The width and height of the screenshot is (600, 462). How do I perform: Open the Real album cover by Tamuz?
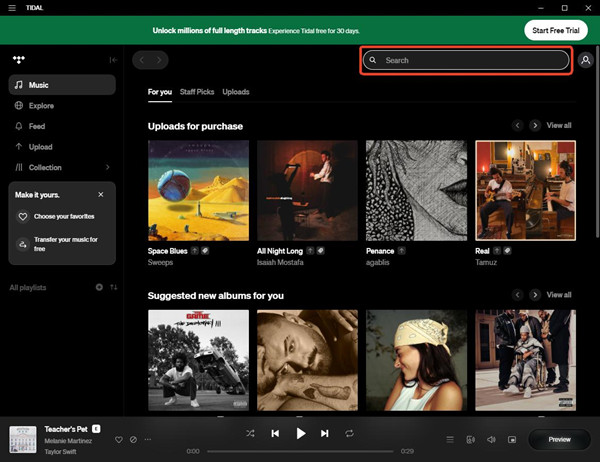pyautogui.click(x=525, y=191)
